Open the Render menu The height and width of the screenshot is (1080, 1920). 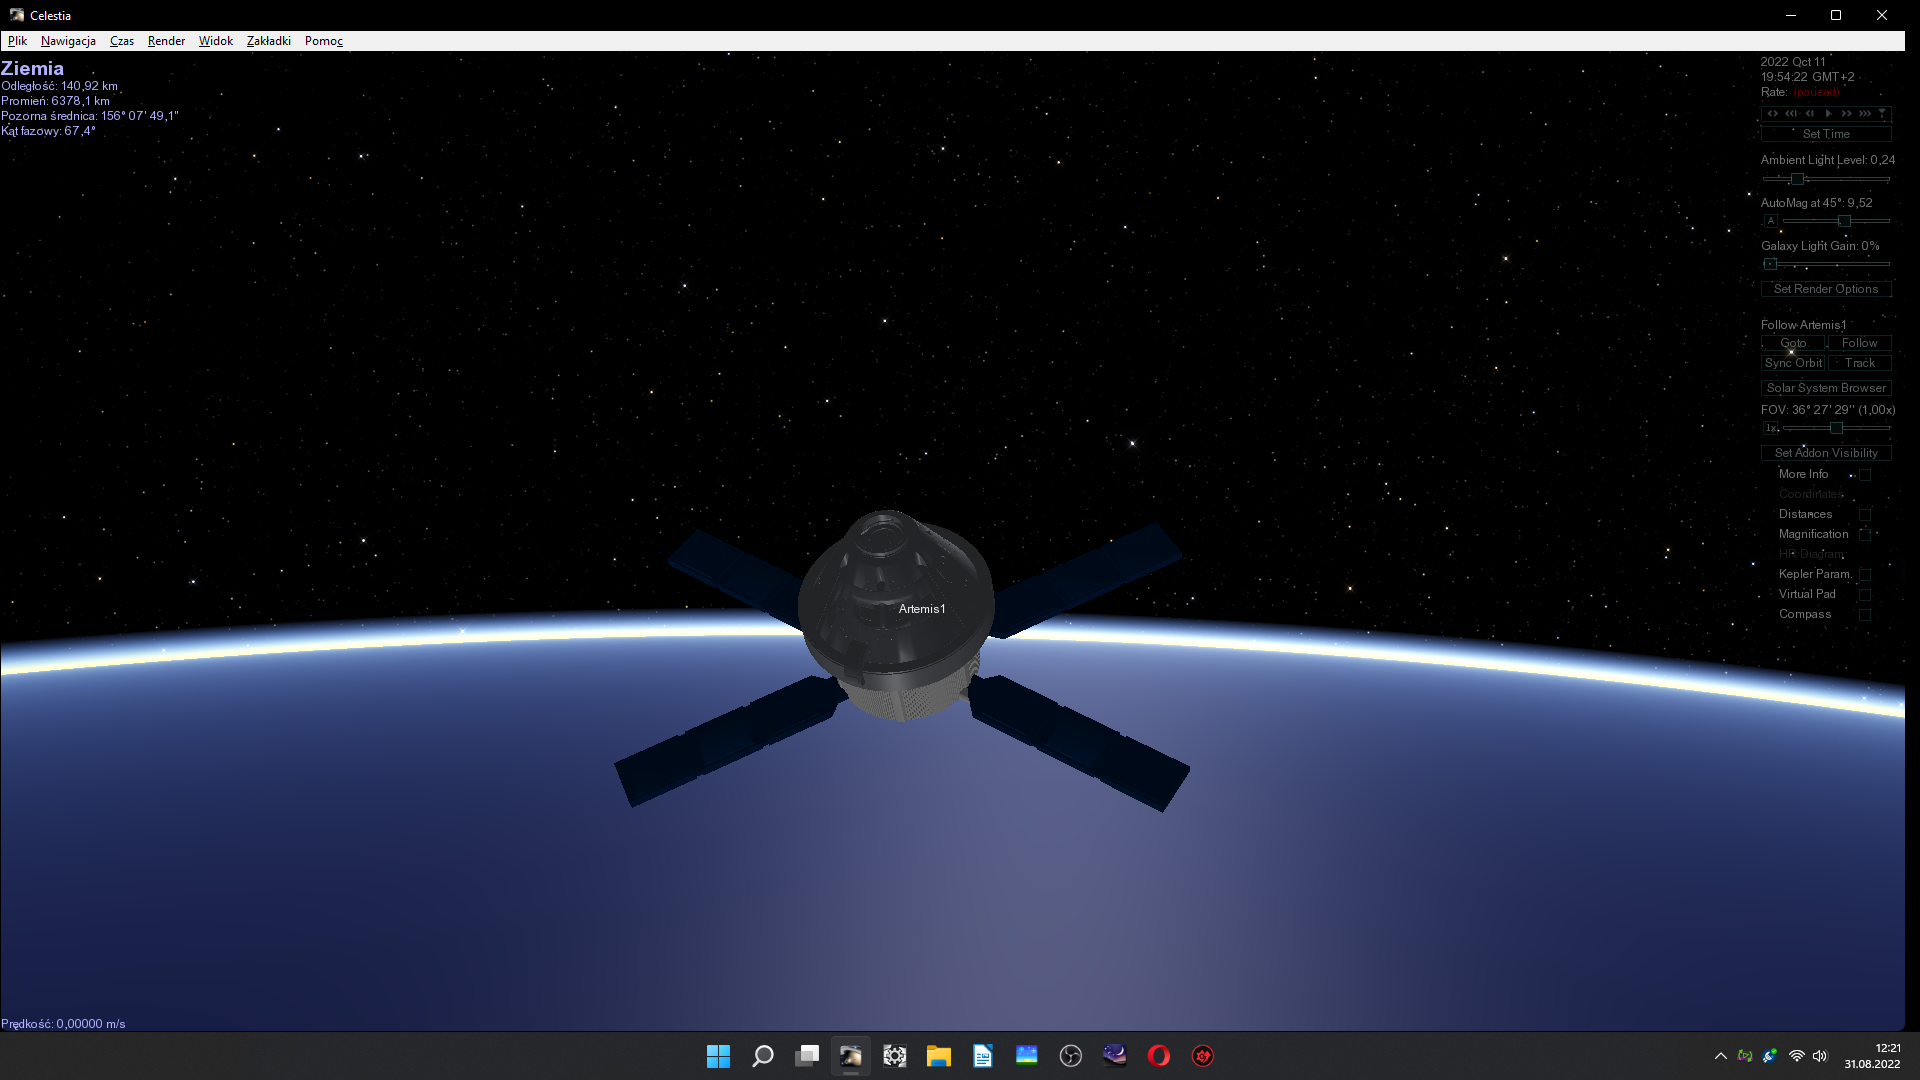pyautogui.click(x=166, y=41)
